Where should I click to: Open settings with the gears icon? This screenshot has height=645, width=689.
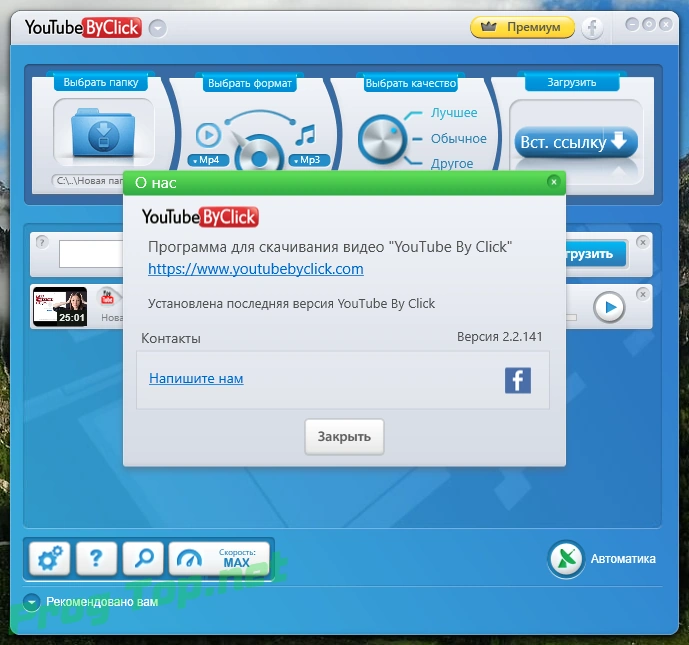(x=50, y=558)
